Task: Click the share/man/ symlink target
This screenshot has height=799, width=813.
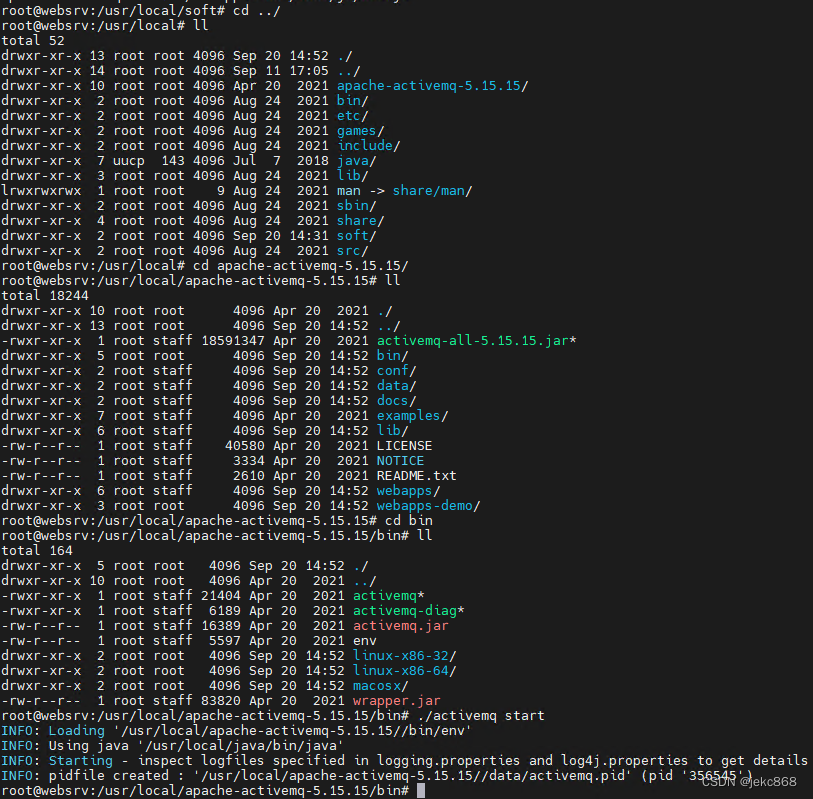Action: click(x=432, y=191)
